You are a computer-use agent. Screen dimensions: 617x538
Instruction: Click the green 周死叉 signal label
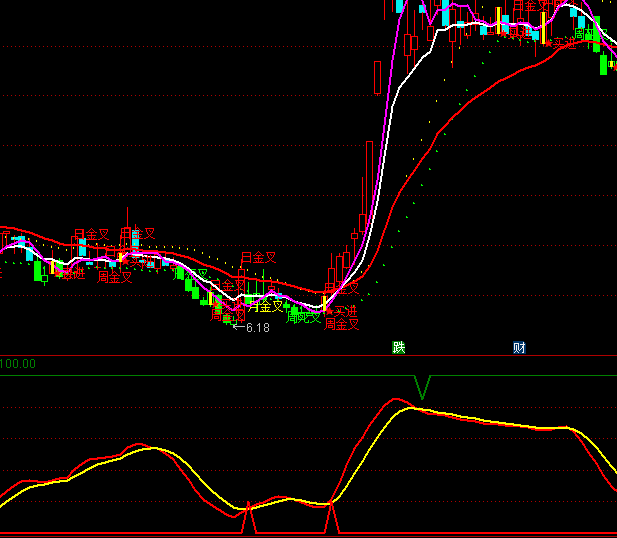coord(303,318)
